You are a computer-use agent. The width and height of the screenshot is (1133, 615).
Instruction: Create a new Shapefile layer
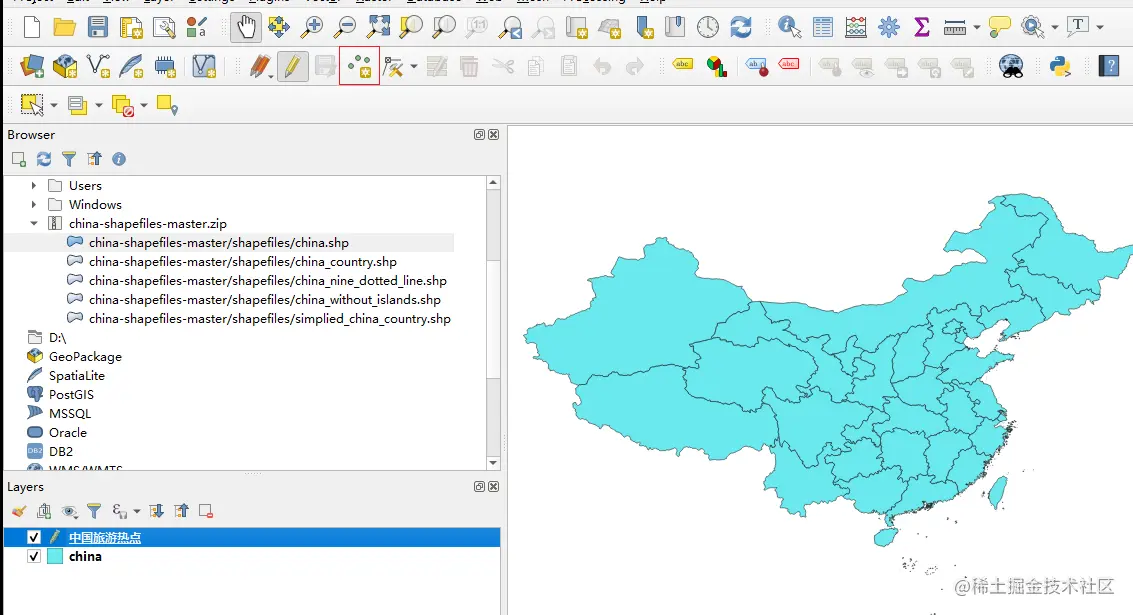98,66
